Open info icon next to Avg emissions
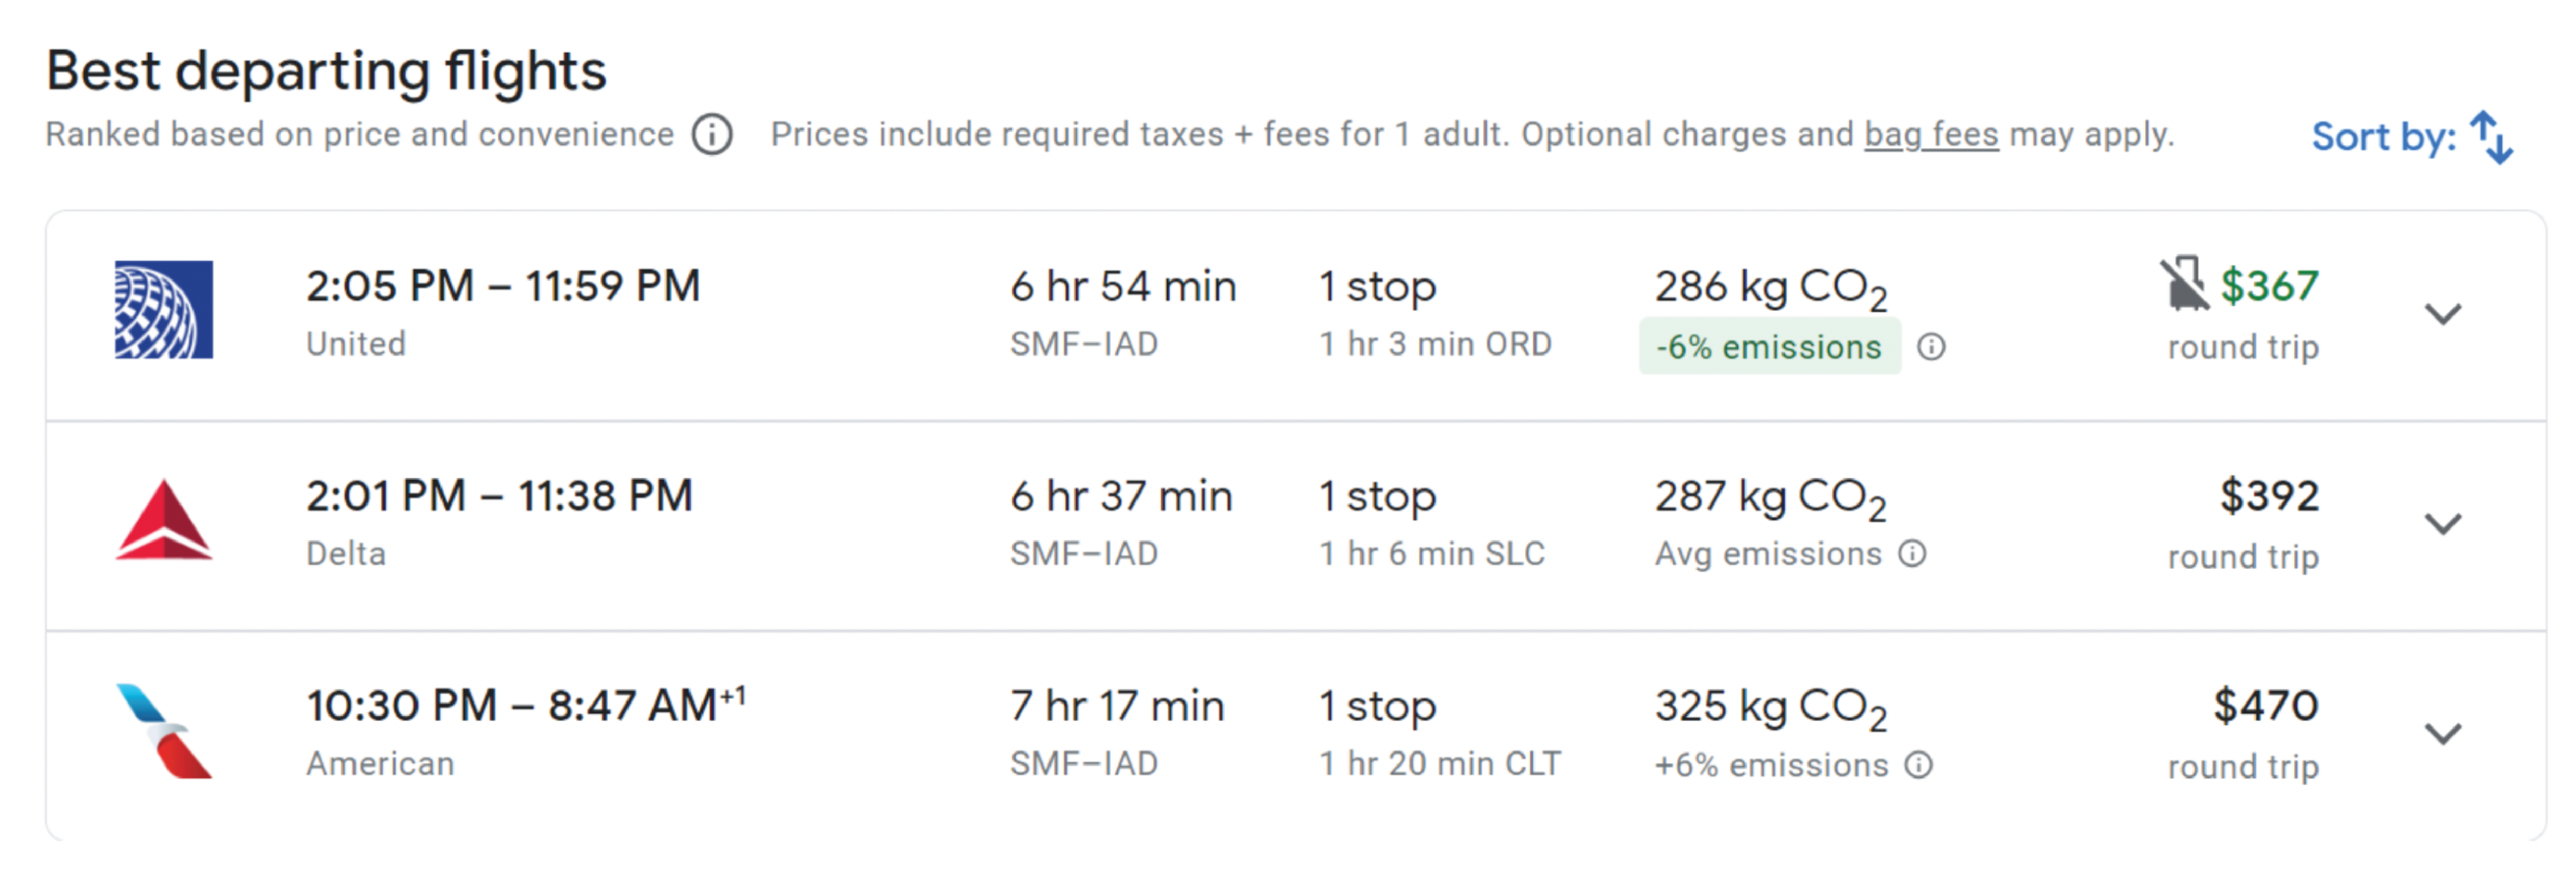2576x870 pixels. pyautogui.click(x=1912, y=553)
